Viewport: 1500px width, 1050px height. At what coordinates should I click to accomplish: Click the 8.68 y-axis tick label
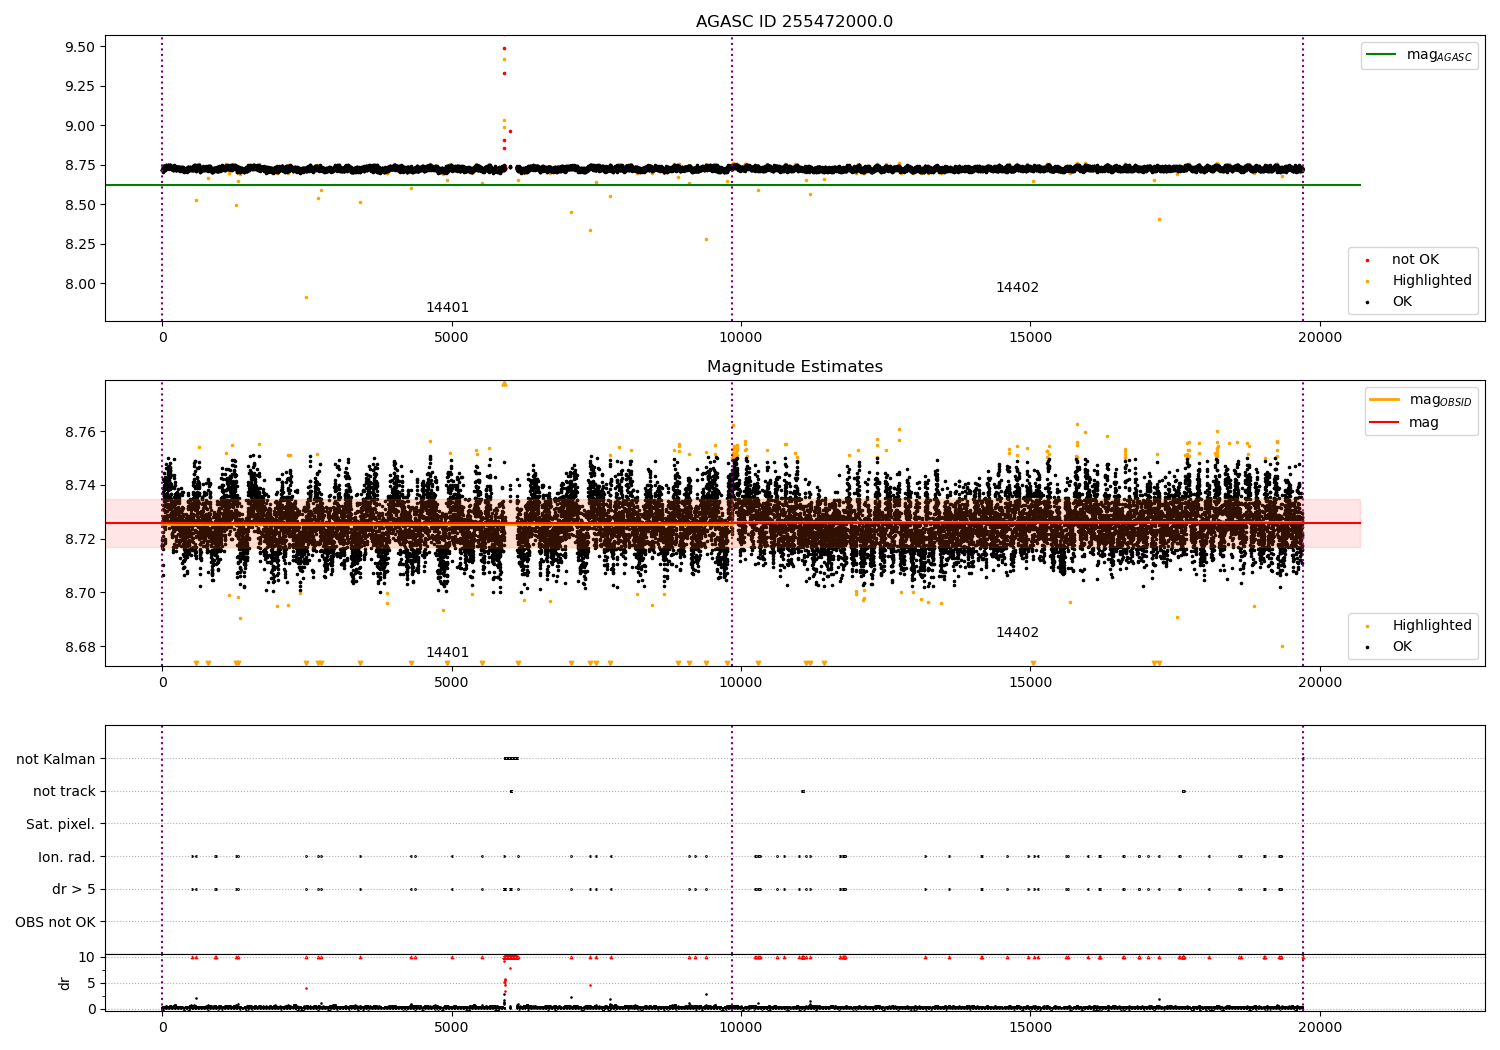[x=79, y=647]
